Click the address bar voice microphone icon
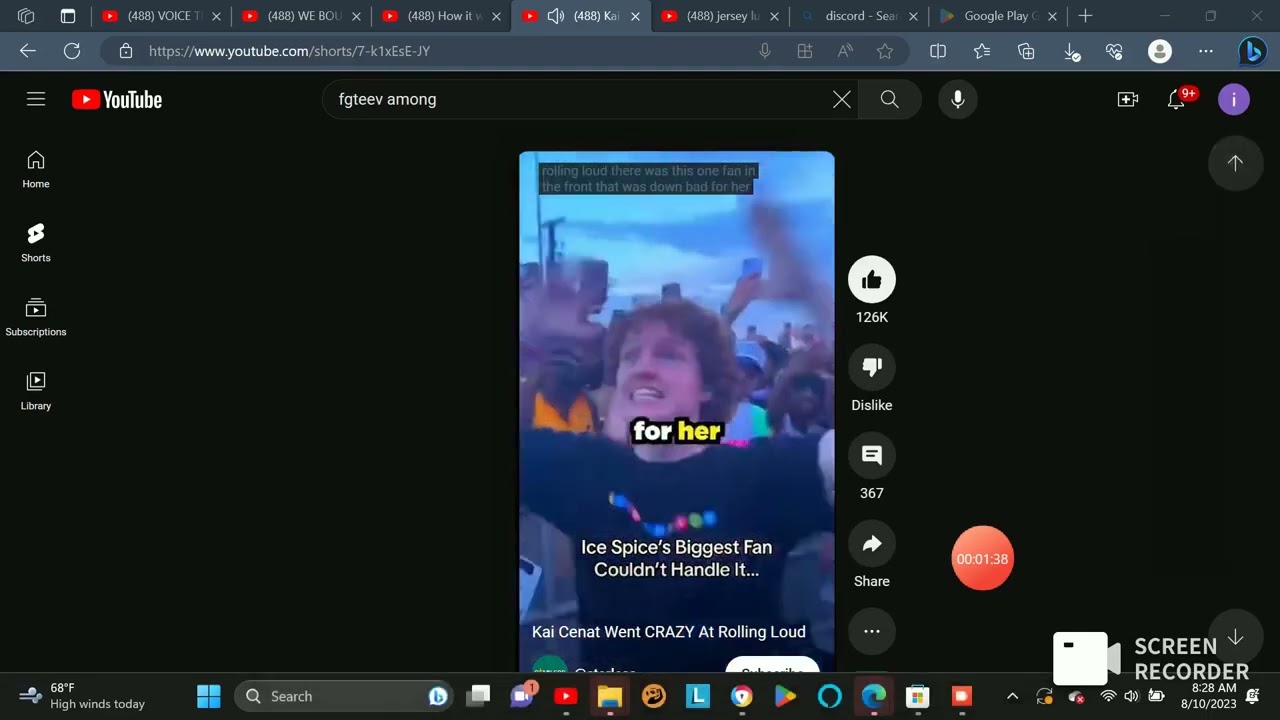1280x720 pixels. pyautogui.click(x=765, y=51)
